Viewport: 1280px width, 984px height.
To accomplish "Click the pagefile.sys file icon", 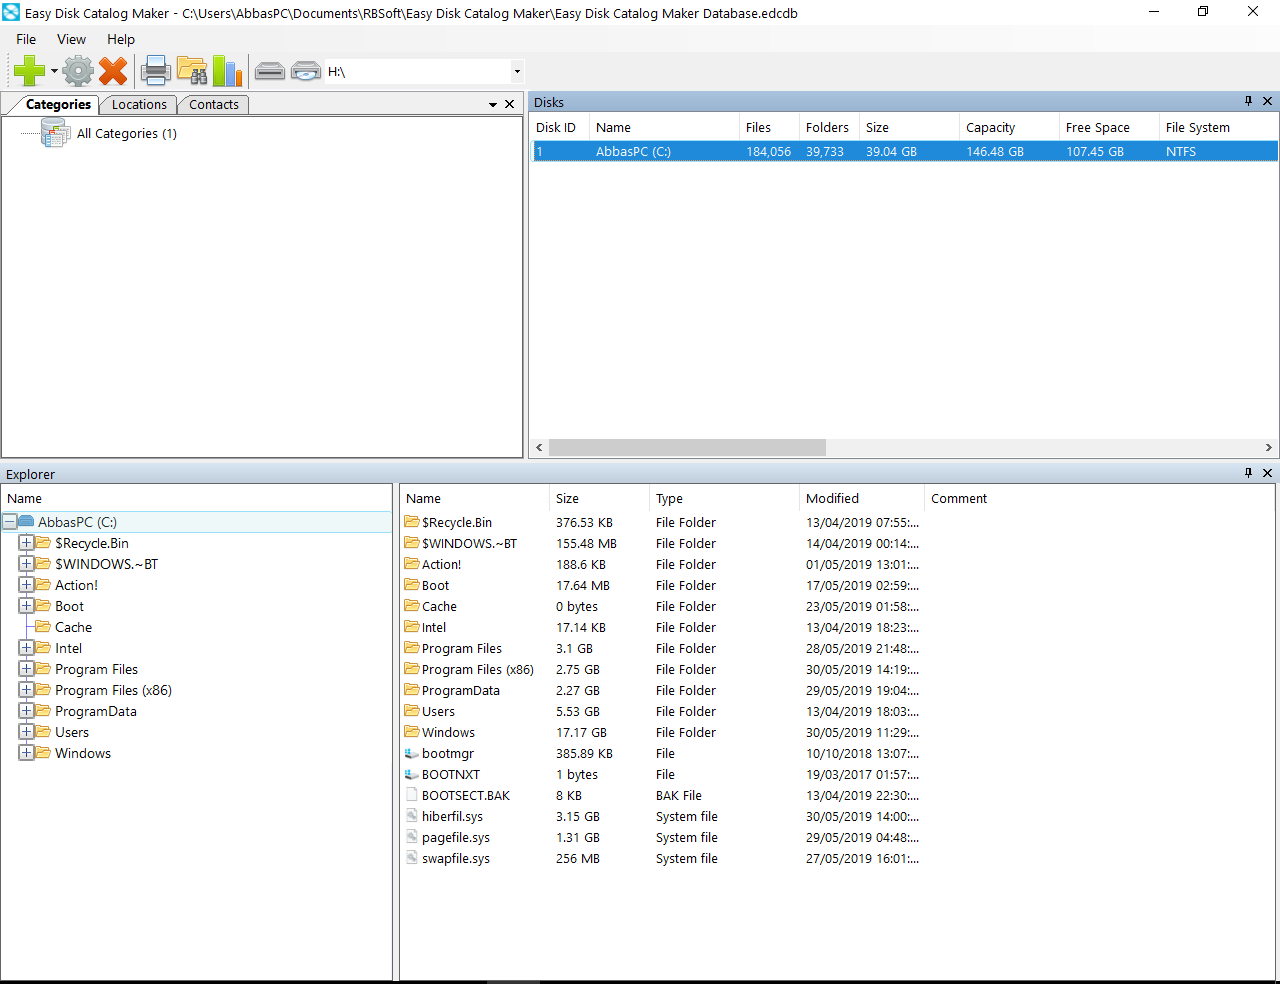I will click(x=412, y=837).
